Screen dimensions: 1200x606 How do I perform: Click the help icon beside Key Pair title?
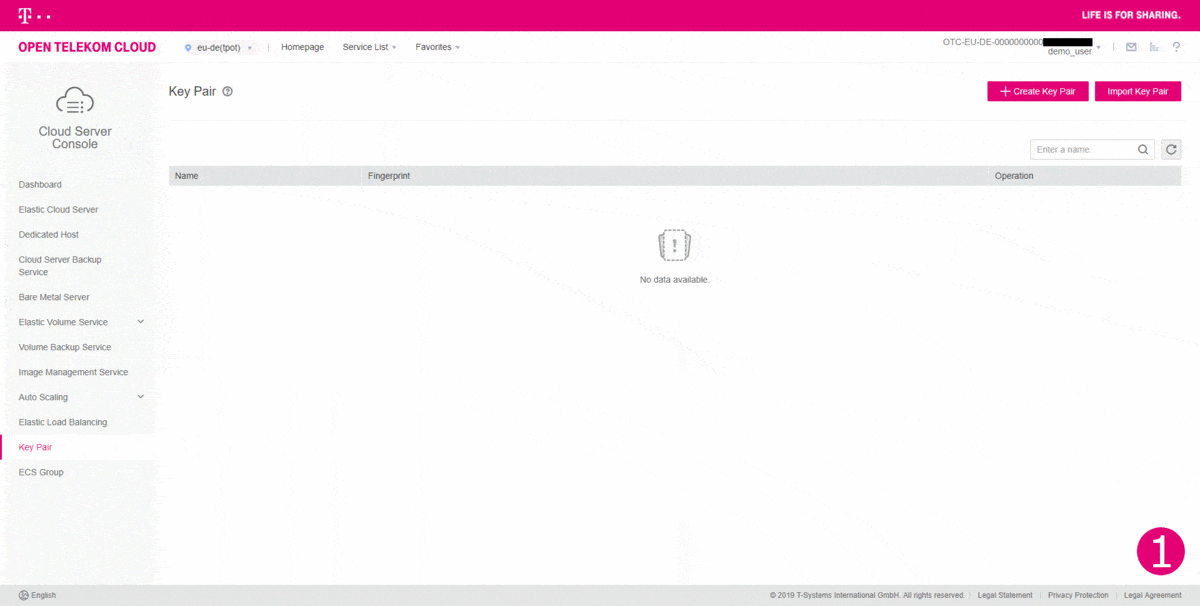click(x=227, y=90)
